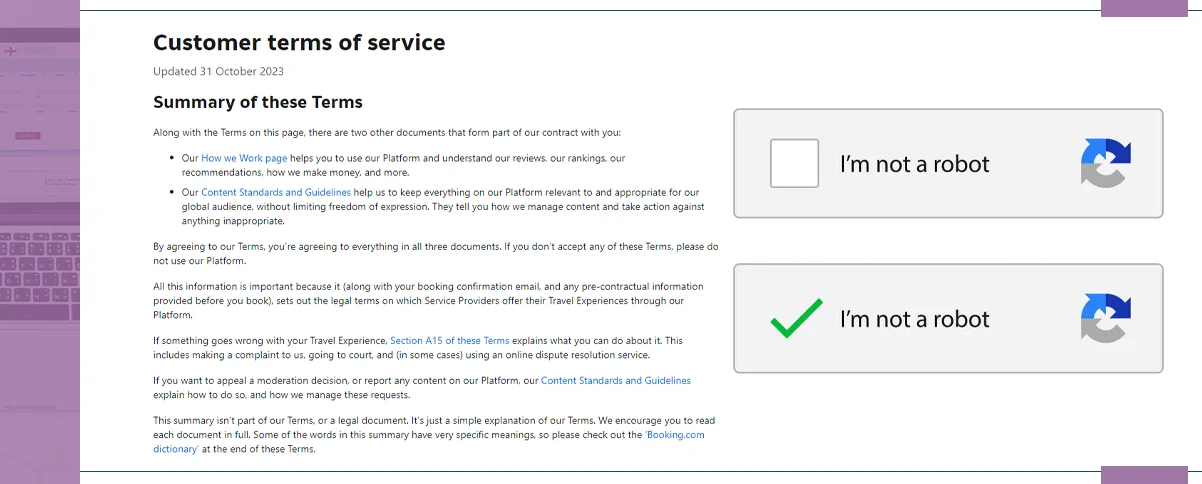Click "I'm not a robot" label beside empty checkbox
1202x484 pixels.
(914, 164)
